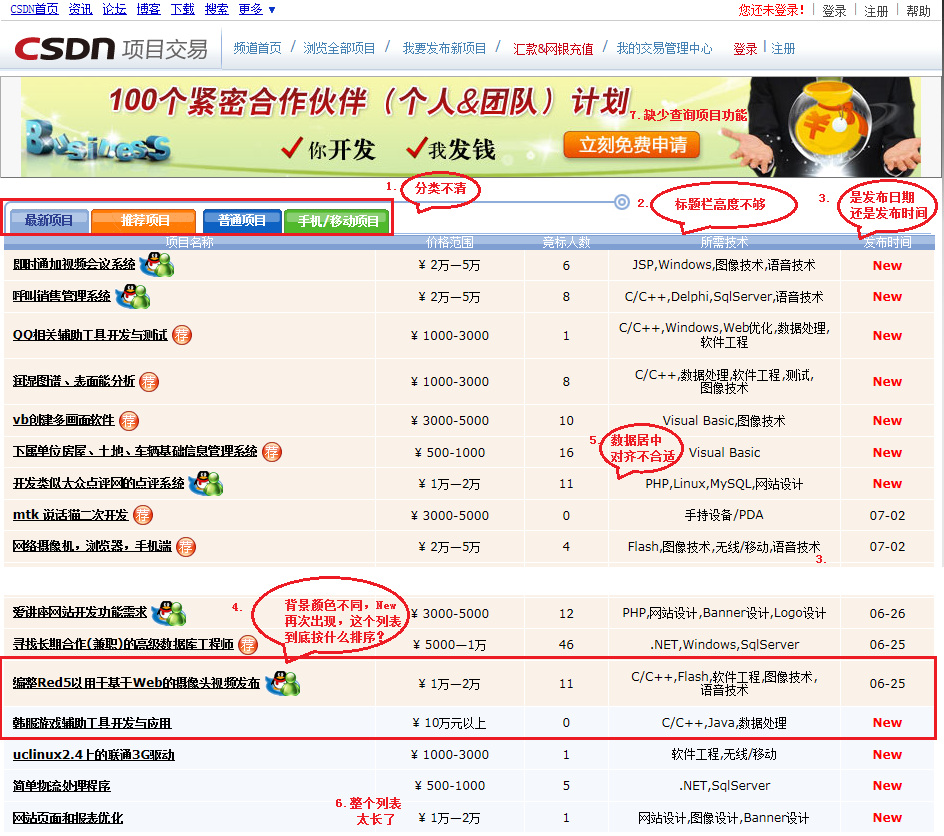Viewport: 944px width, 836px height.
Task: Click the 竞标人数 column header
Action: click(566, 242)
